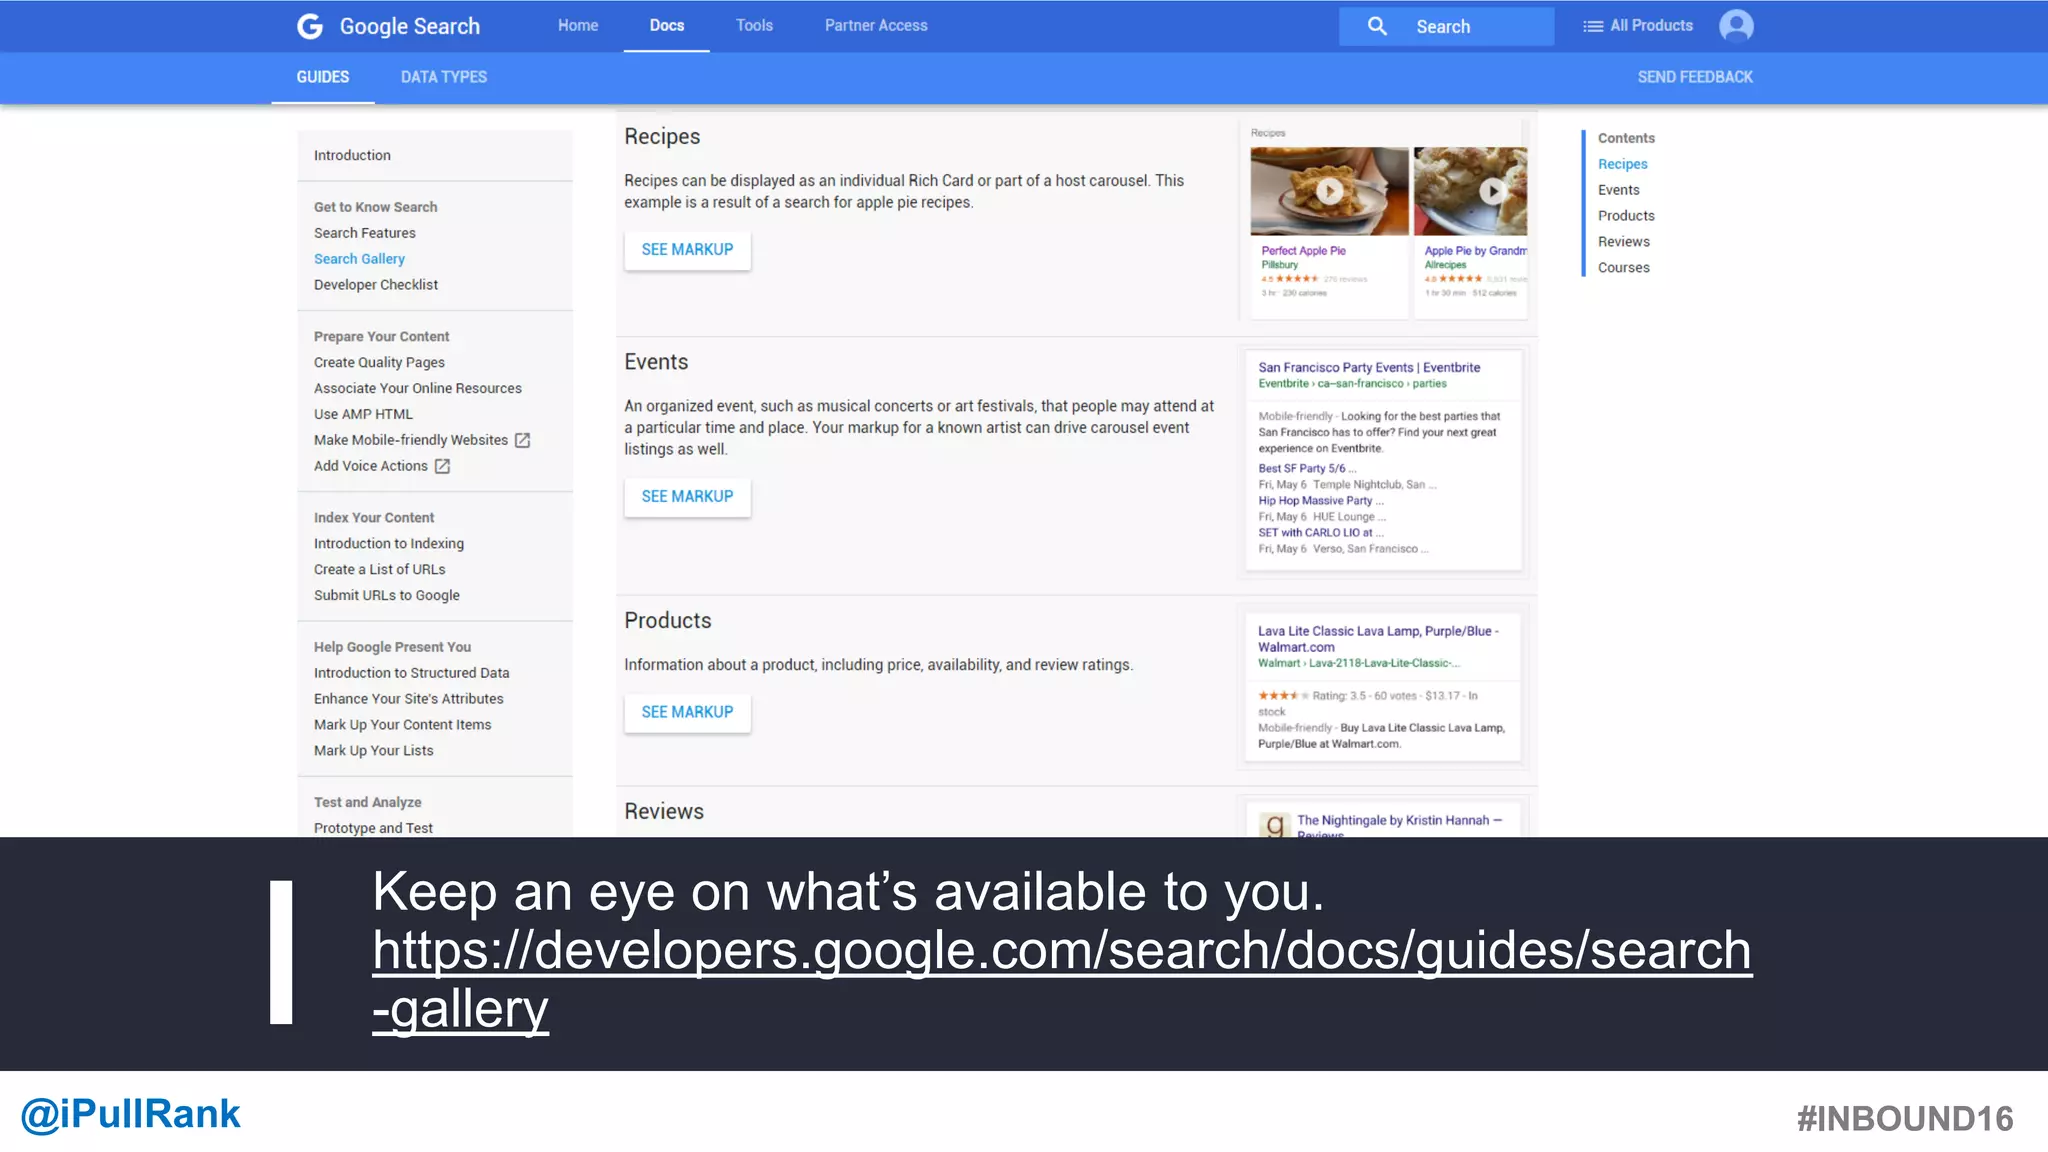This screenshot has width=2048, height=1152.
Task: Jump to Recipes in Contents
Action: pyautogui.click(x=1622, y=164)
